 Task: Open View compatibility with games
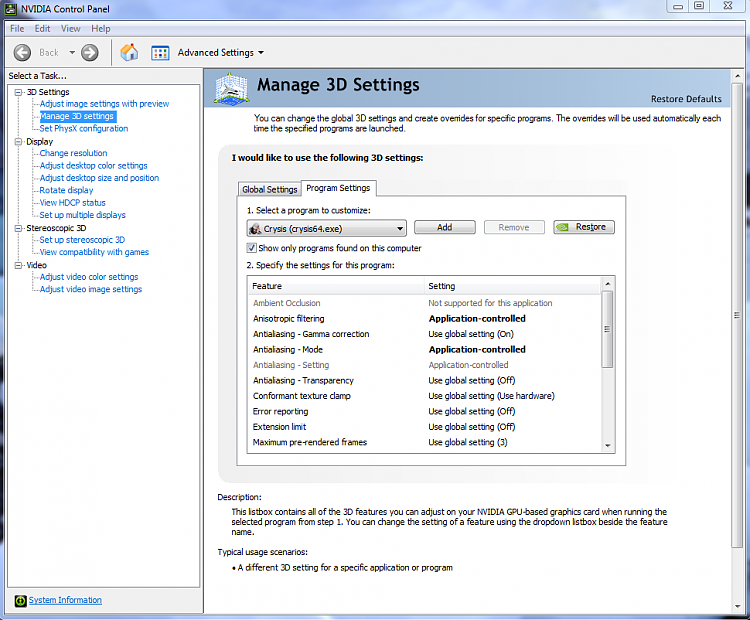(94, 252)
